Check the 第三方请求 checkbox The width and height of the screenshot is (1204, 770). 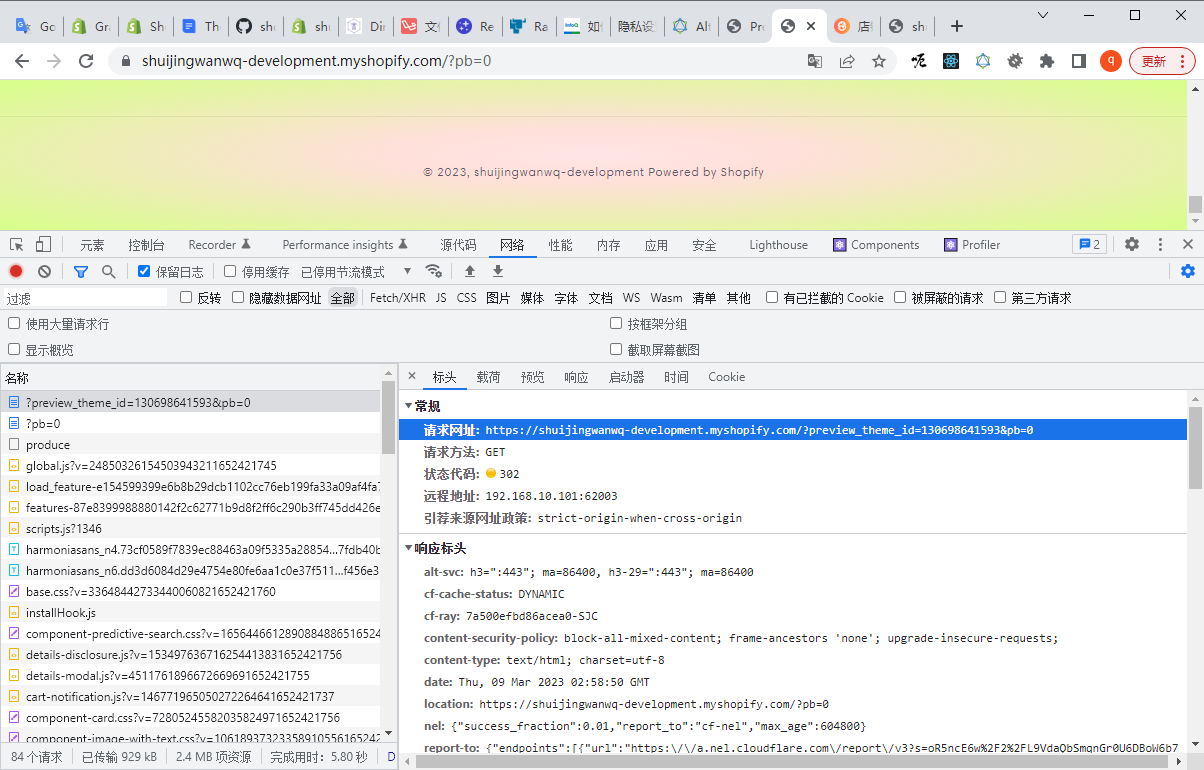point(1000,298)
